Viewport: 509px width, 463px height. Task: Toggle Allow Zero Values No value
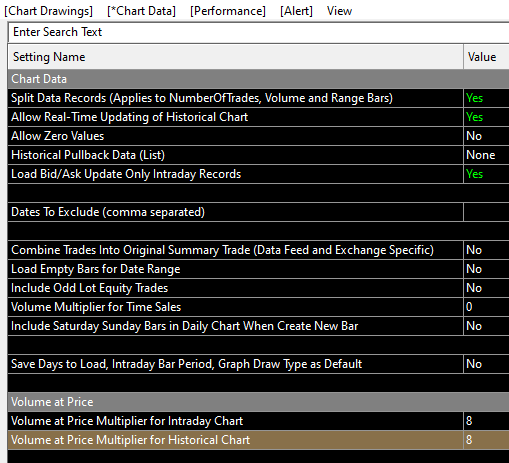click(x=486, y=136)
